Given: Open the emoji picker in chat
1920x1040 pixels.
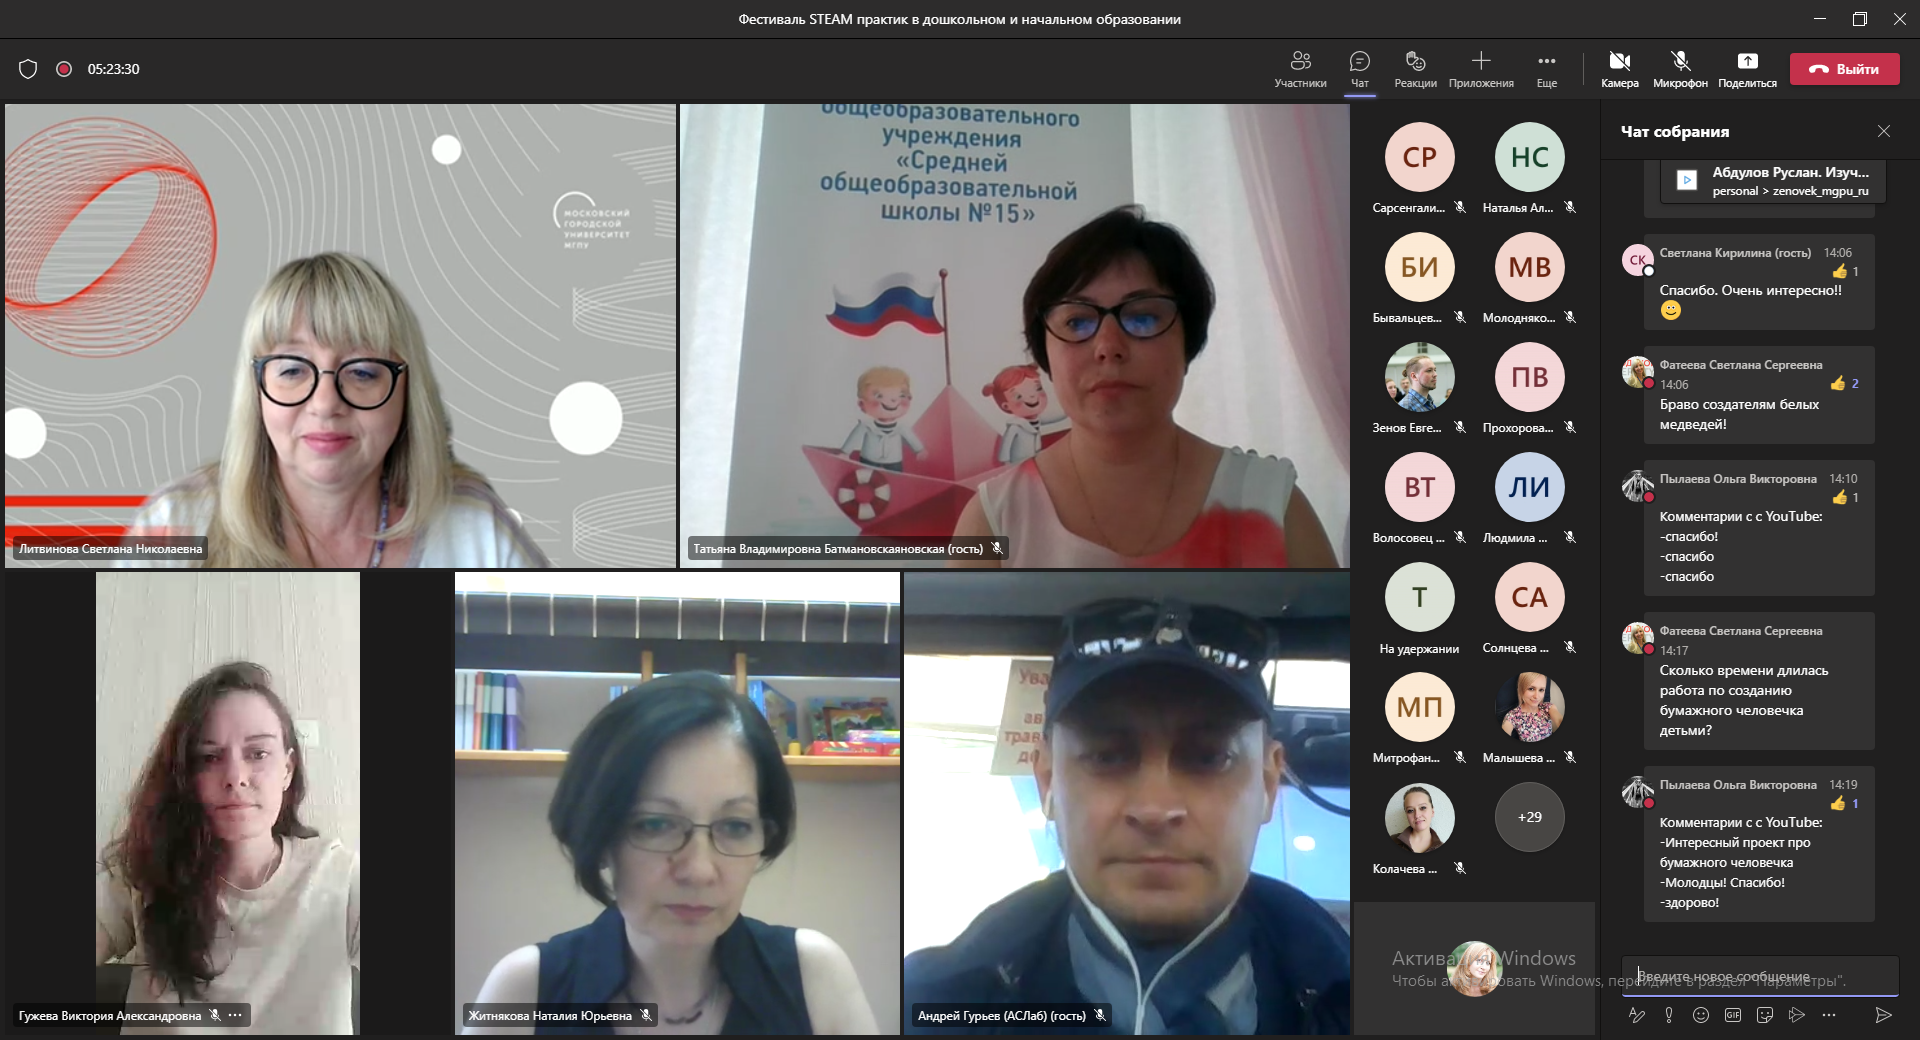Looking at the screenshot, I should [1701, 1015].
